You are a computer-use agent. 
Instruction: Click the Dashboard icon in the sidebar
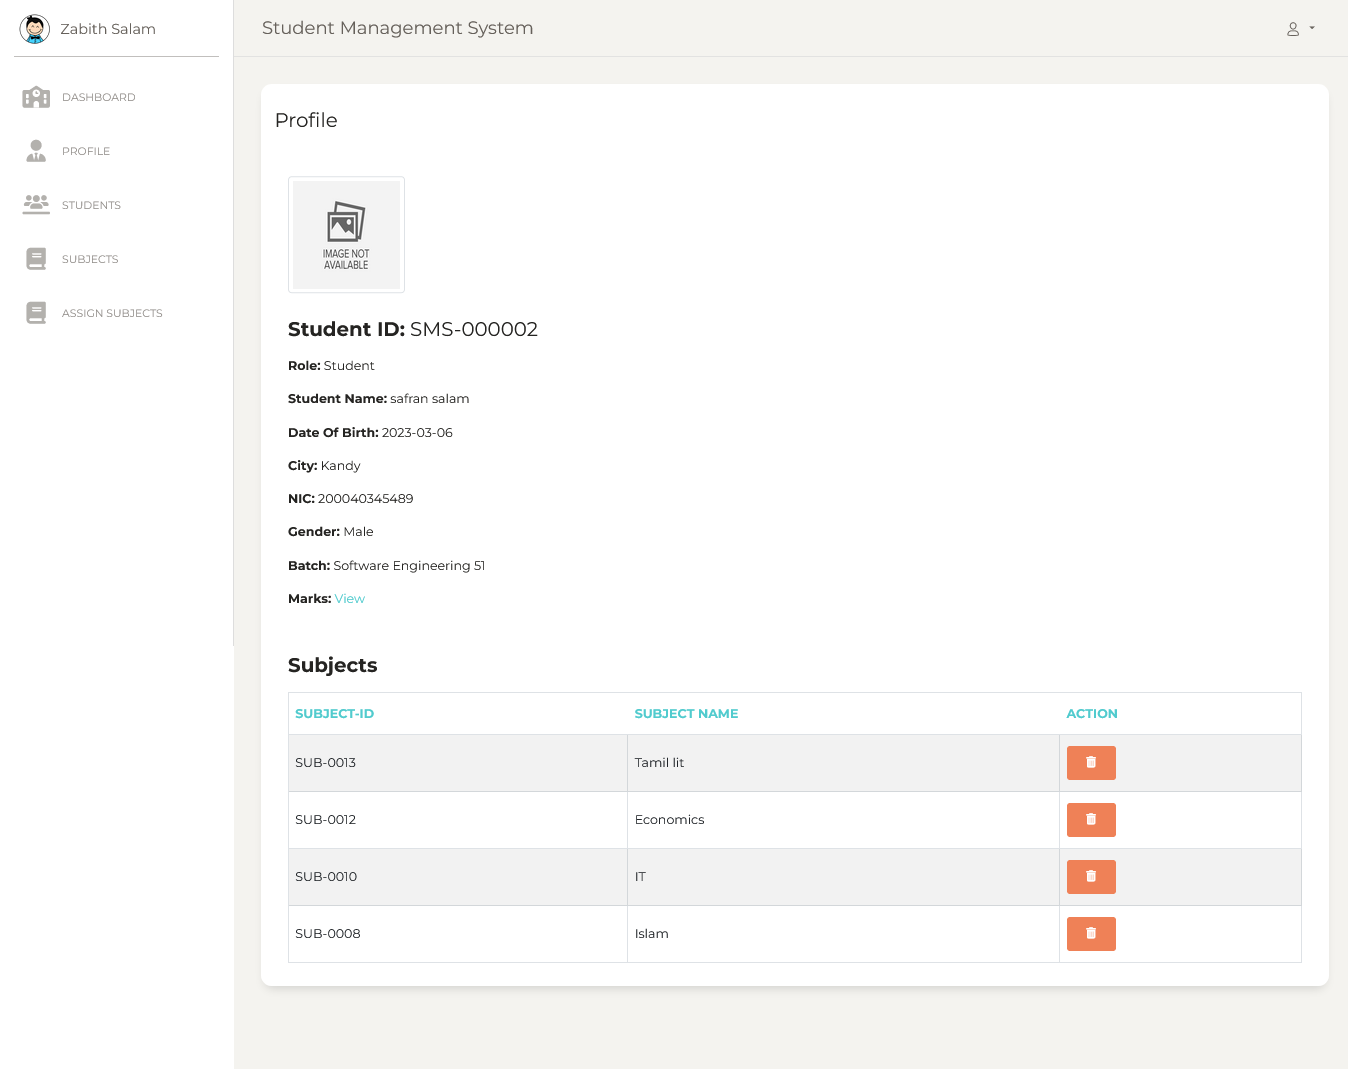[x=36, y=97]
